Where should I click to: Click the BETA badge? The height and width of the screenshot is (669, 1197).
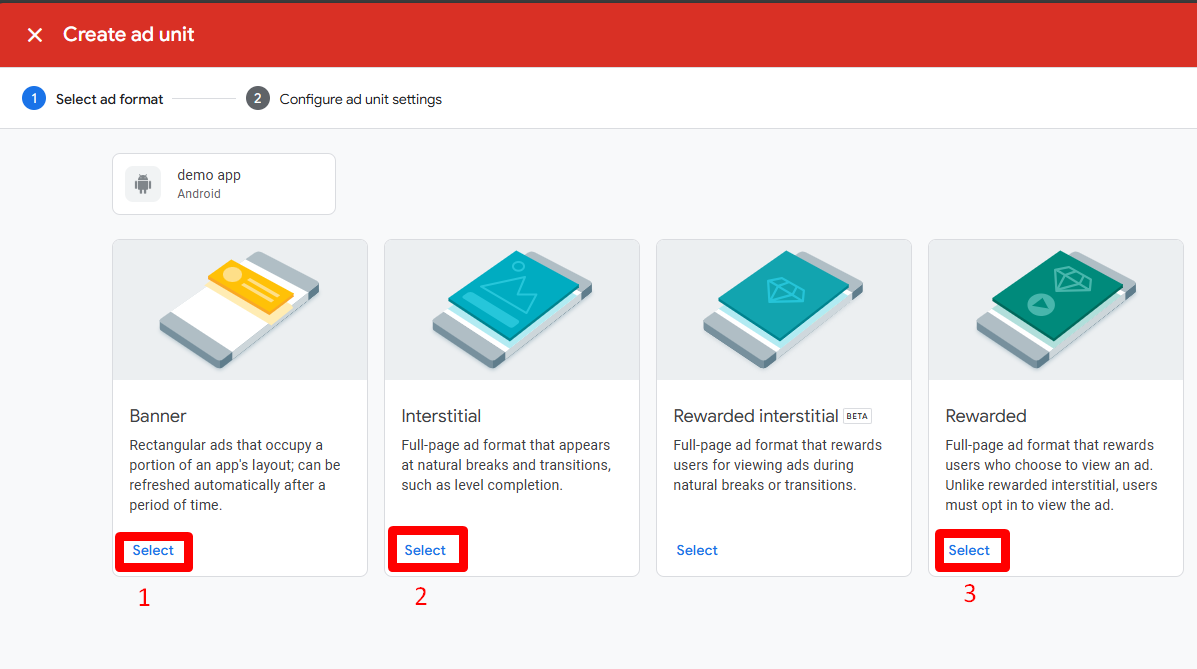click(x=857, y=416)
